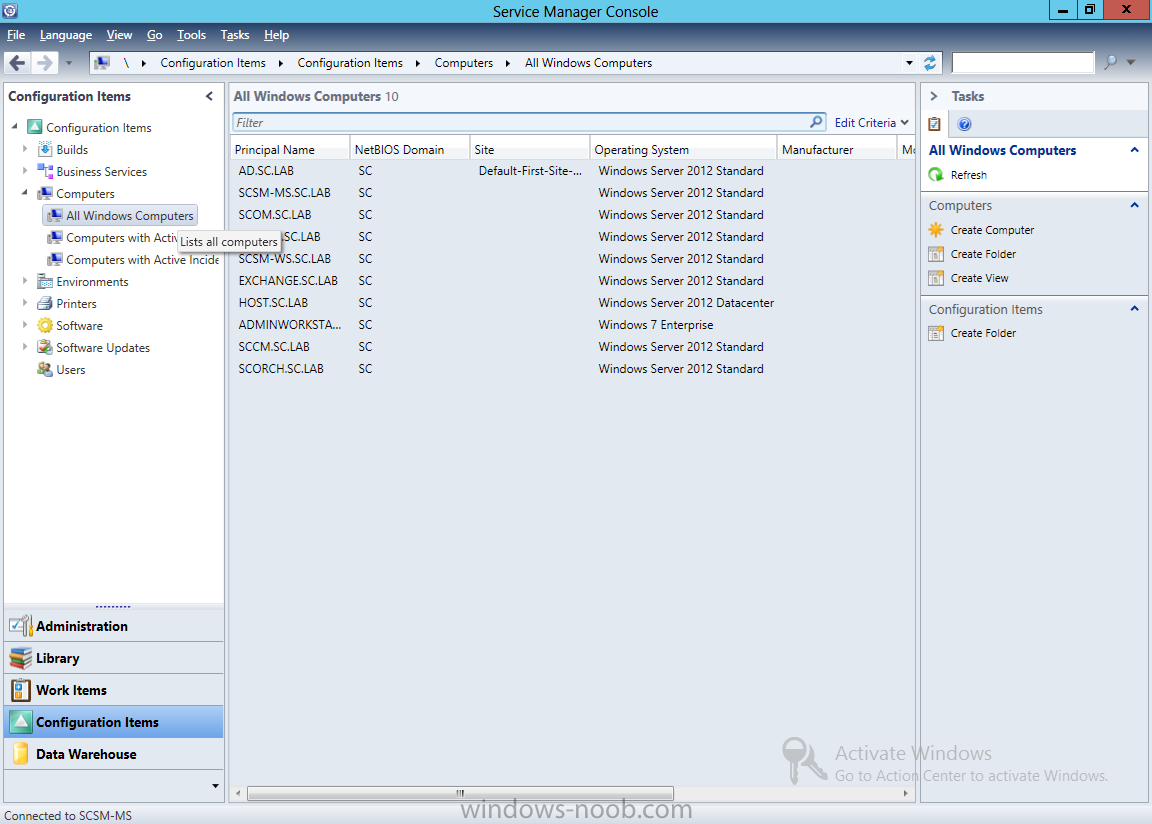Screen dimensions: 1152x824
Task: Click the Business Services tree icon
Action: 45,171
